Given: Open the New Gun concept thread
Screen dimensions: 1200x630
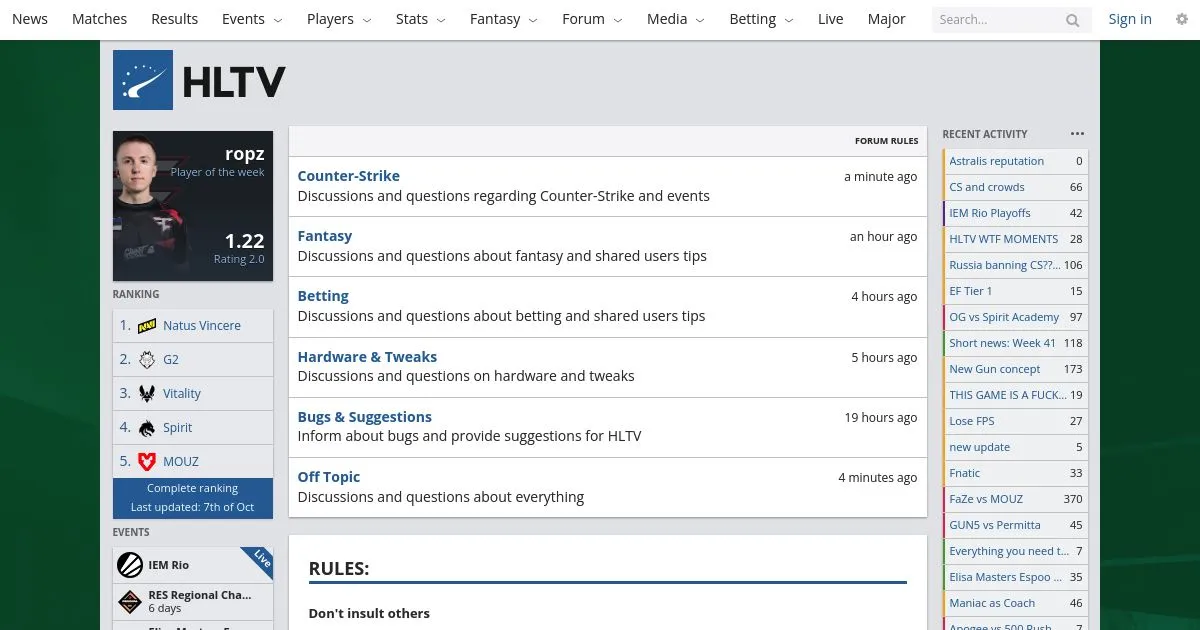Looking at the screenshot, I should coord(1016,369).
